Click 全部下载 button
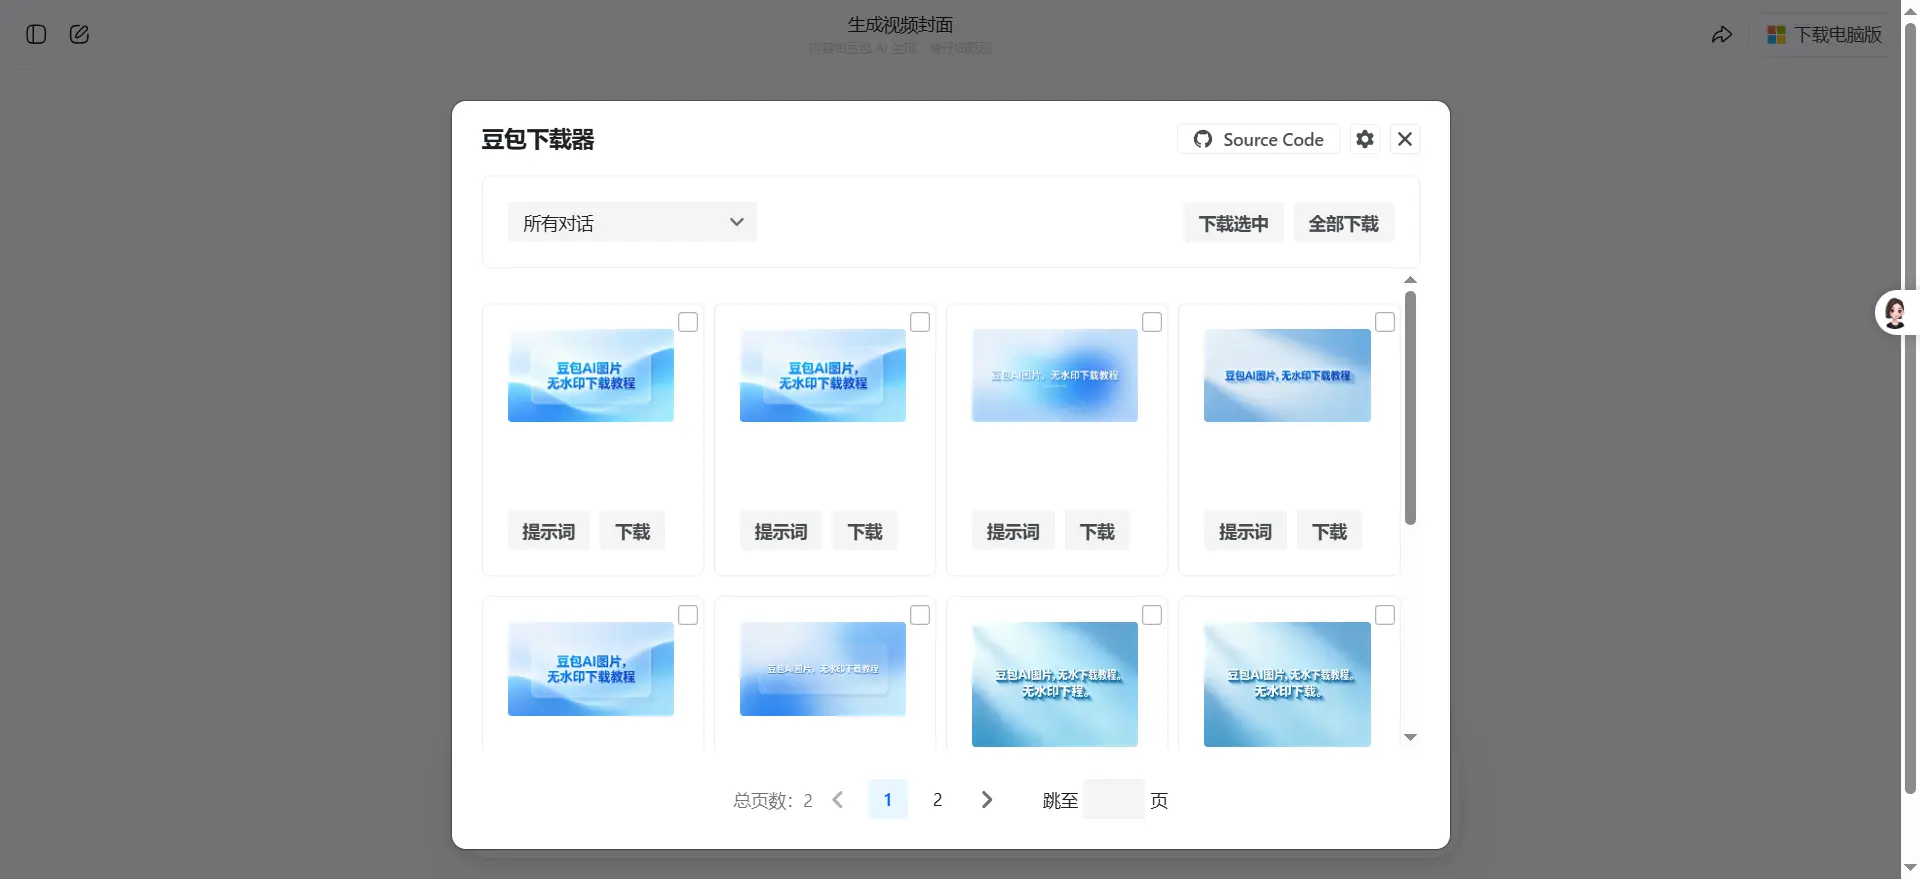1920x879 pixels. tap(1343, 223)
